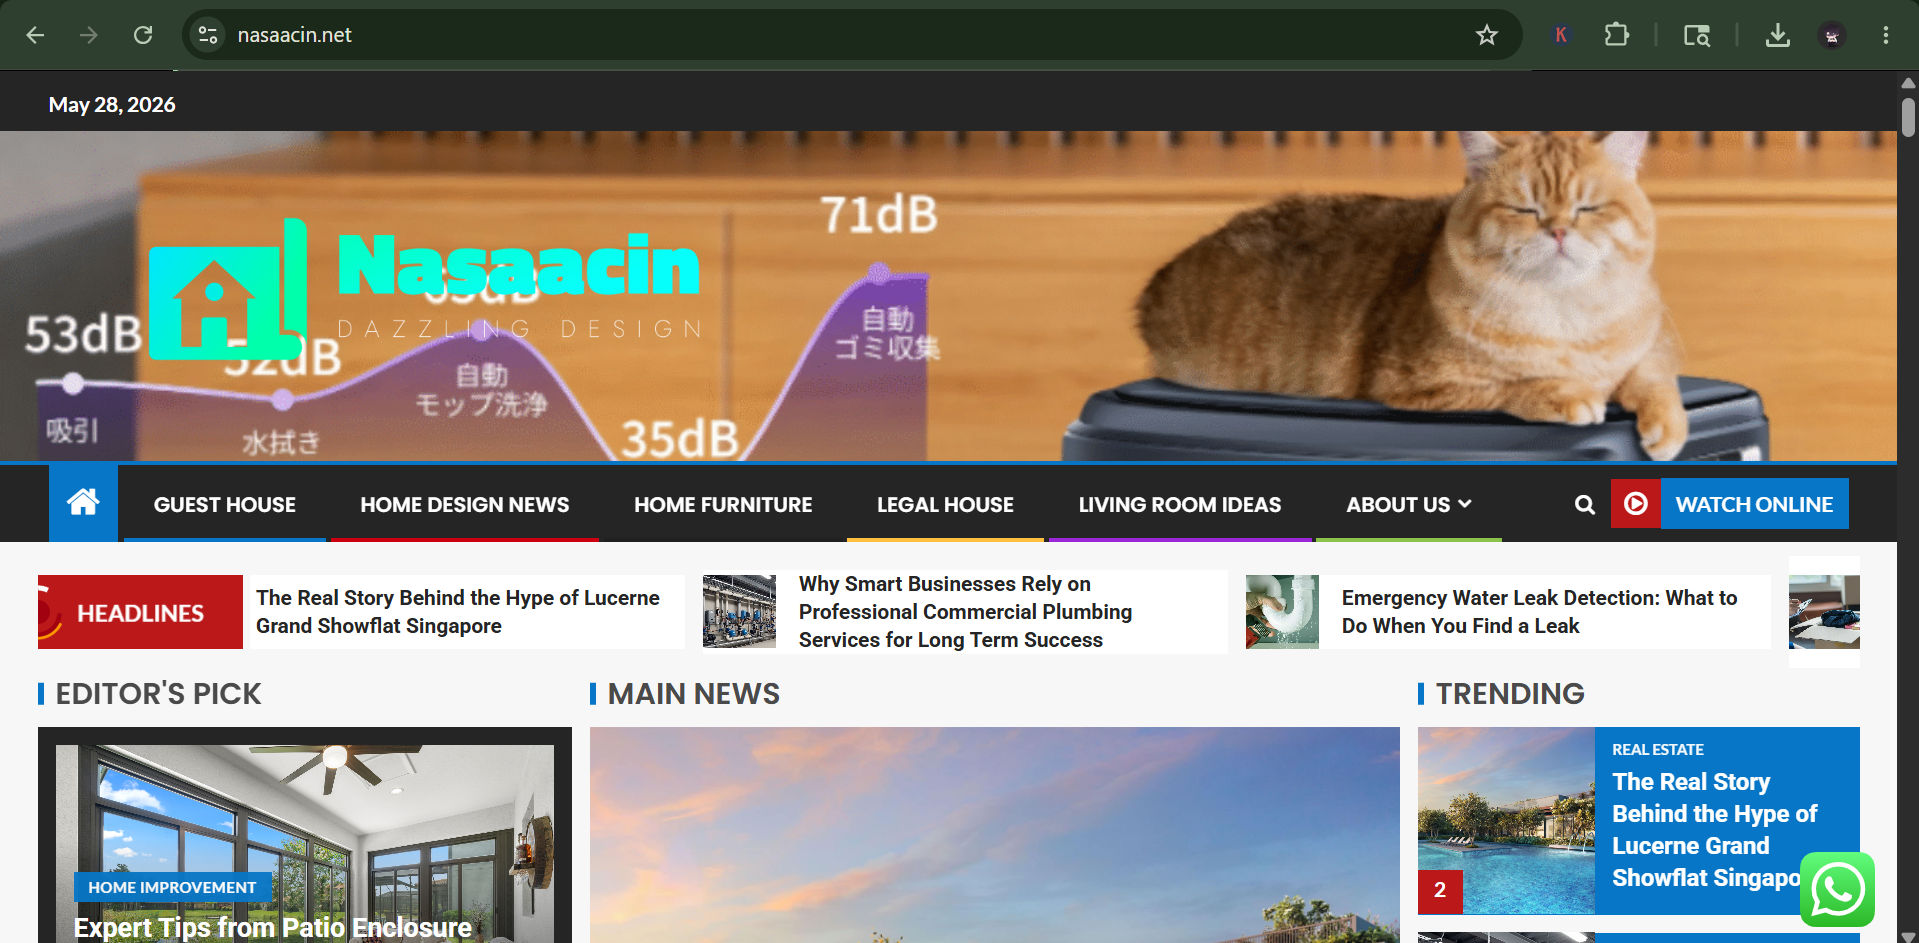This screenshot has width=1919, height=943.
Task: Click the address bar URL field
Action: click(x=850, y=35)
